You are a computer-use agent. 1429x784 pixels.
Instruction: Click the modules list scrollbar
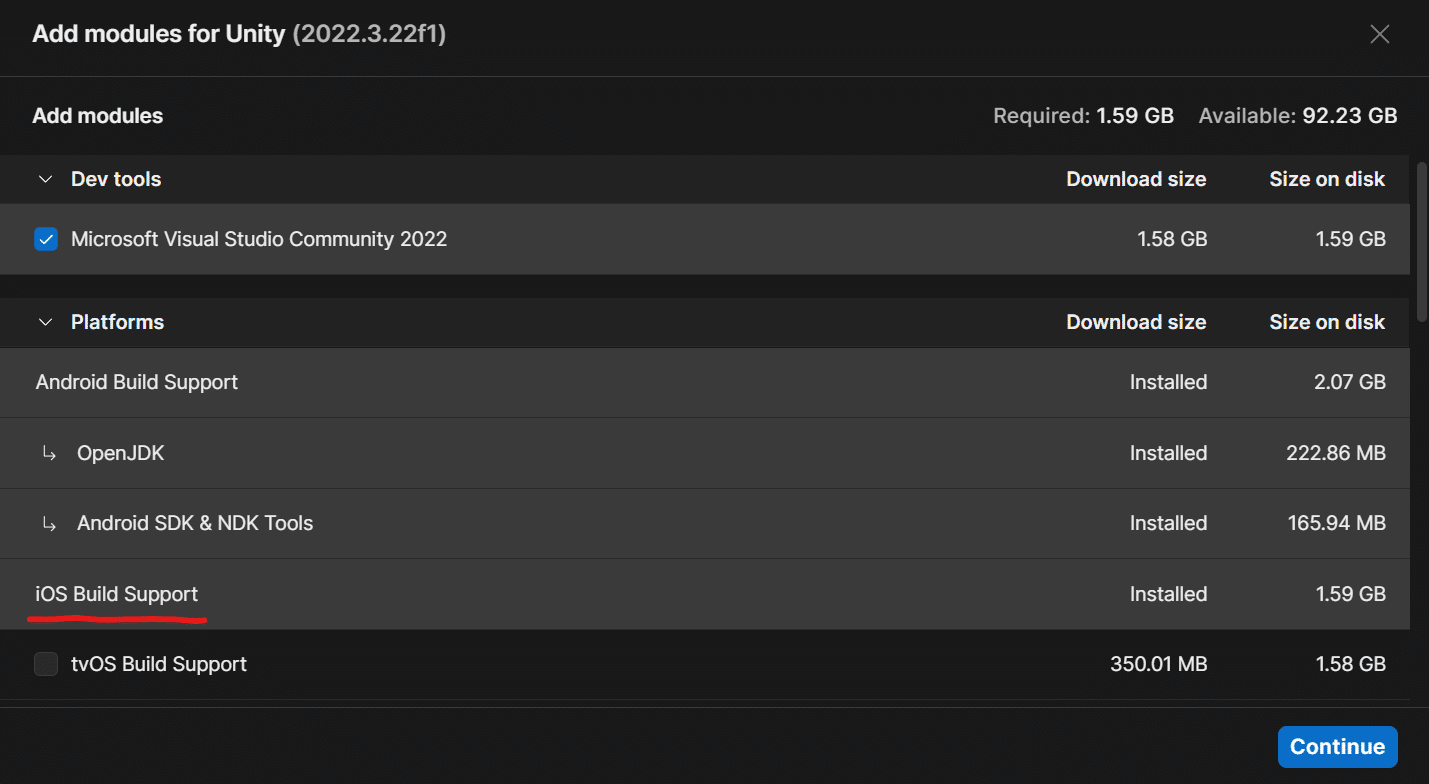pyautogui.click(x=1422, y=241)
